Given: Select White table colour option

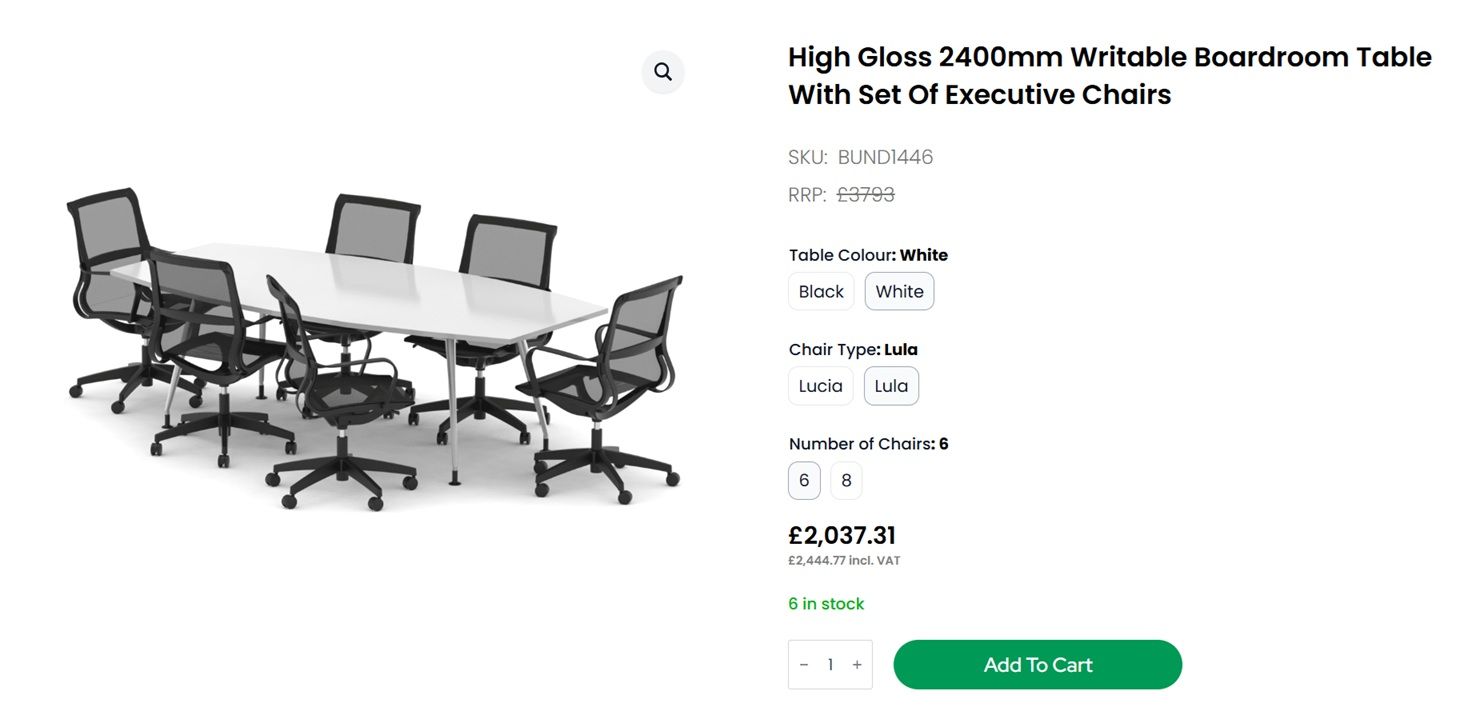Looking at the screenshot, I should pos(899,292).
